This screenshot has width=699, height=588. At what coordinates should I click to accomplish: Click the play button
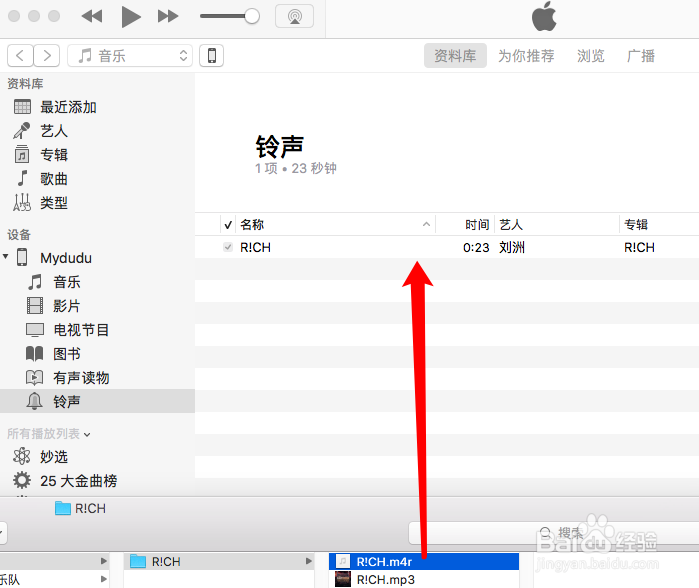[131, 17]
